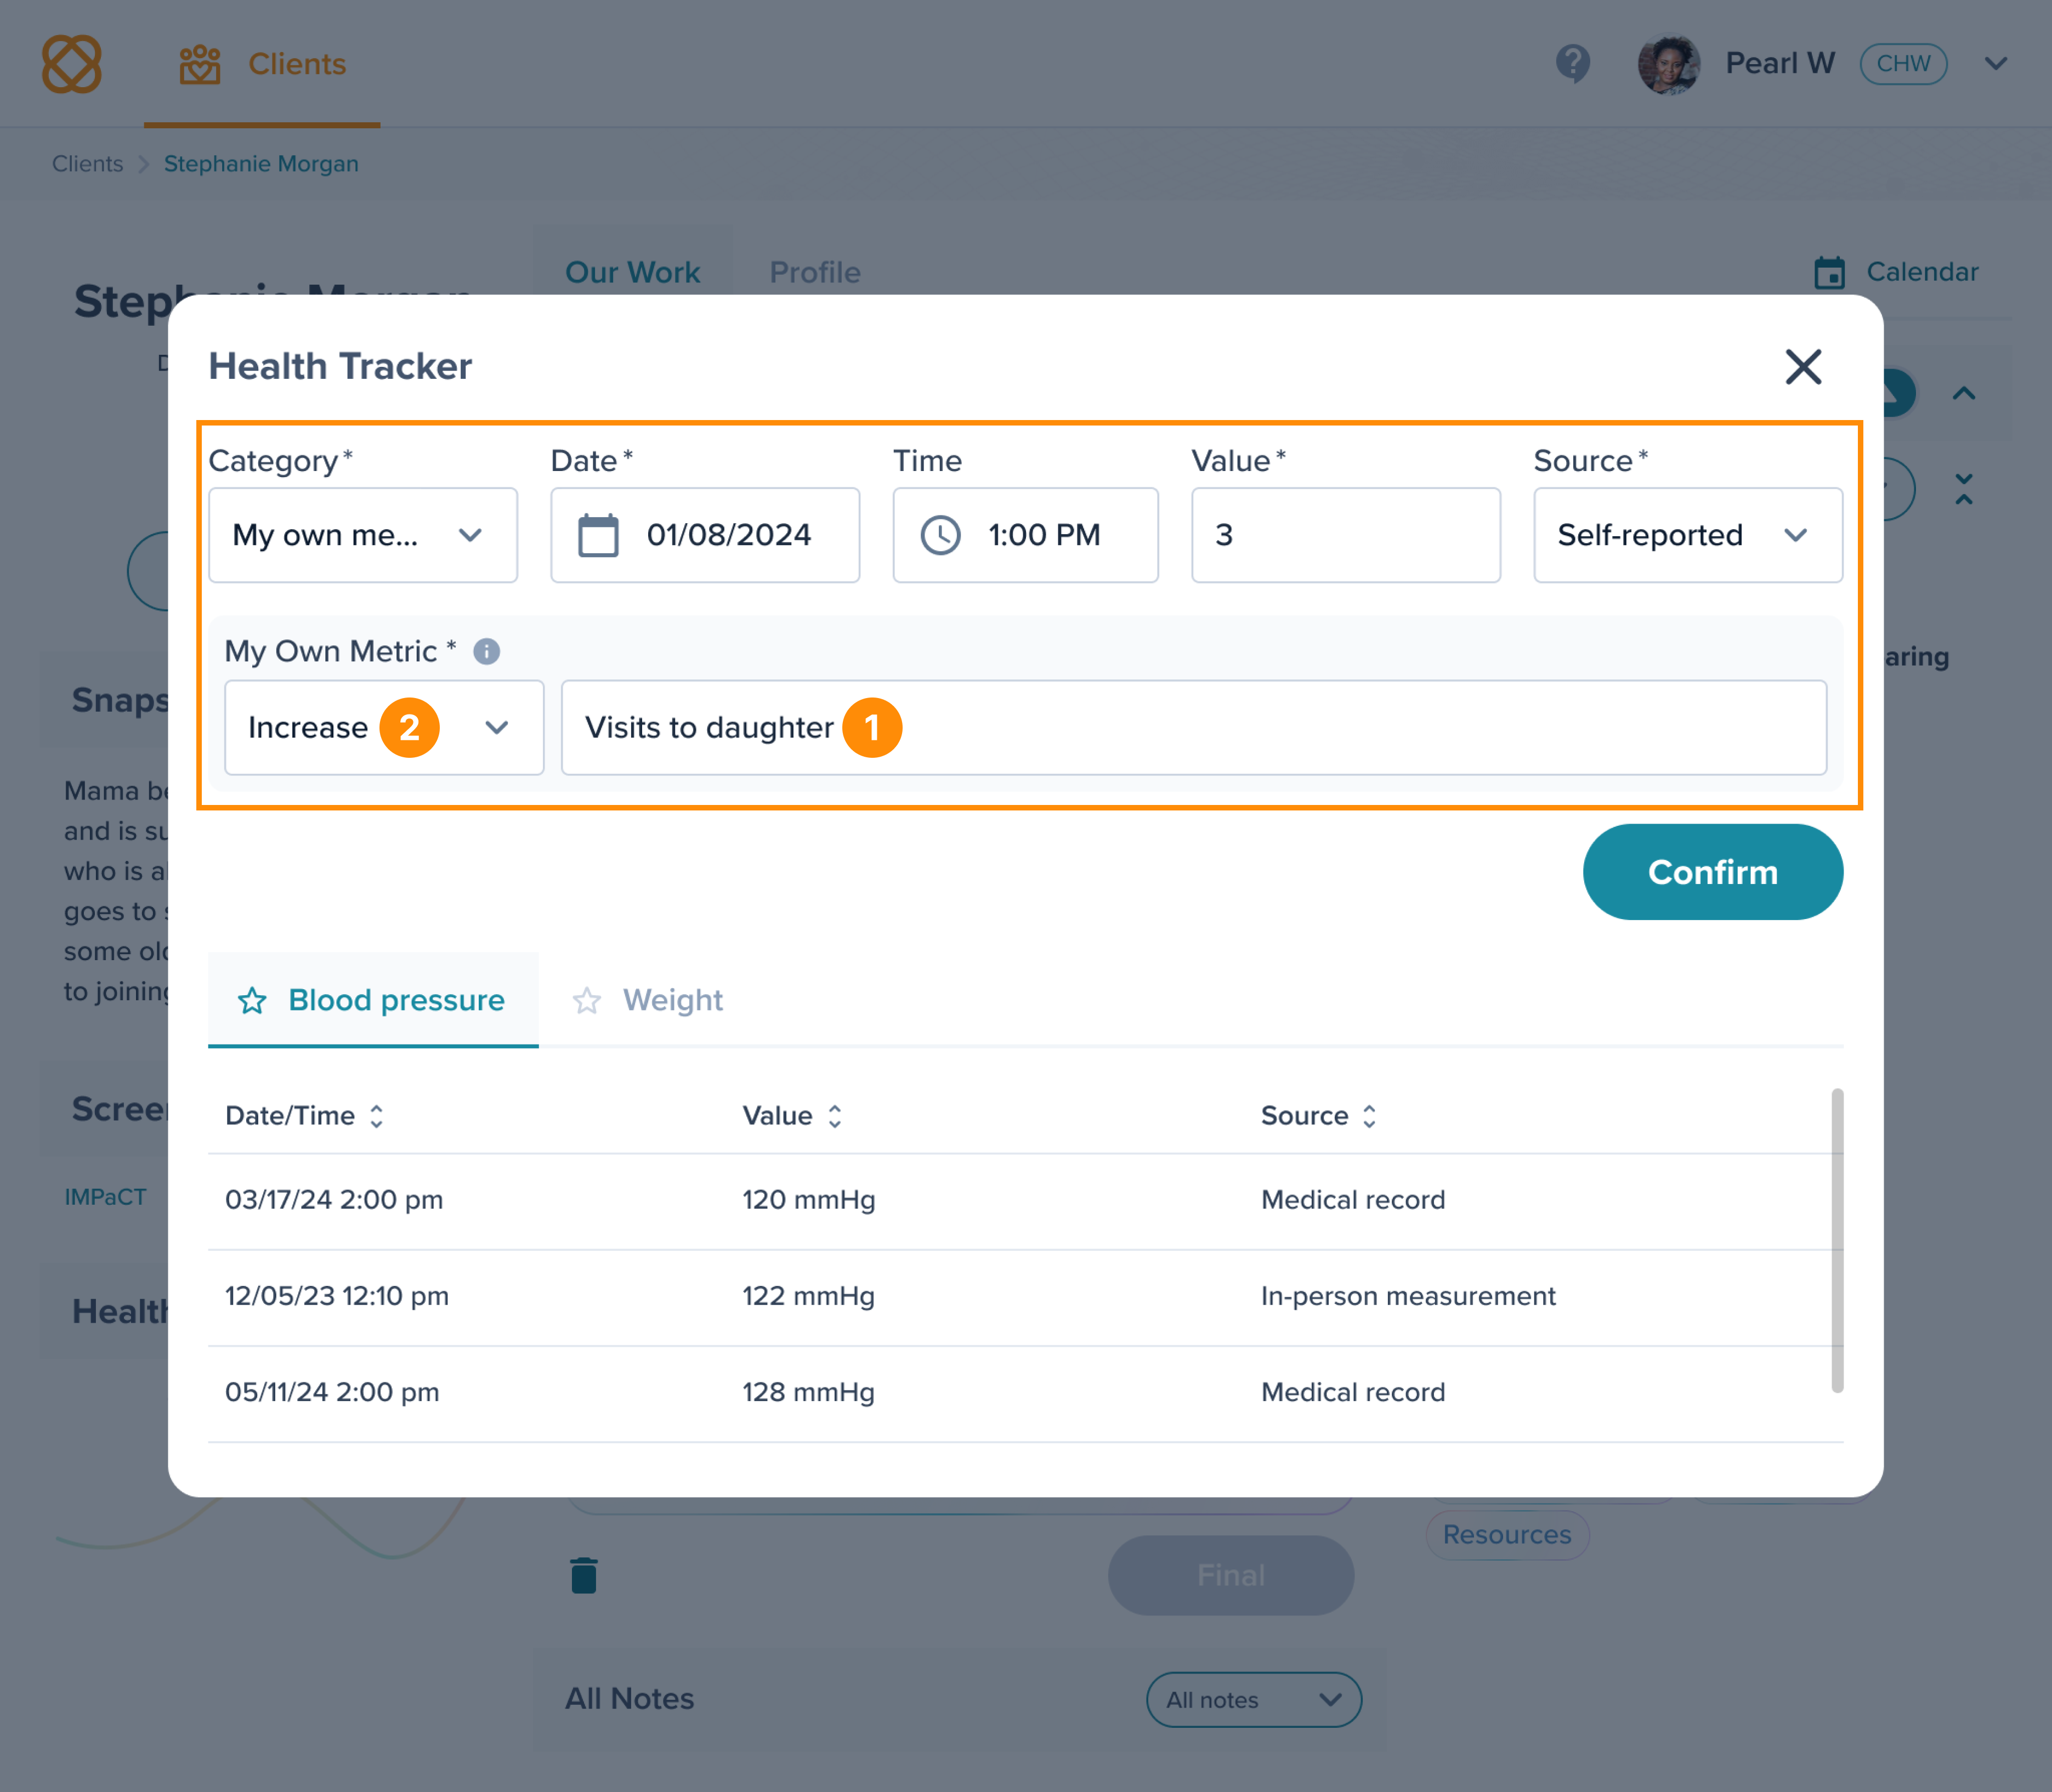Click the Final button
This screenshot has width=2052, height=1792.
click(x=1231, y=1575)
